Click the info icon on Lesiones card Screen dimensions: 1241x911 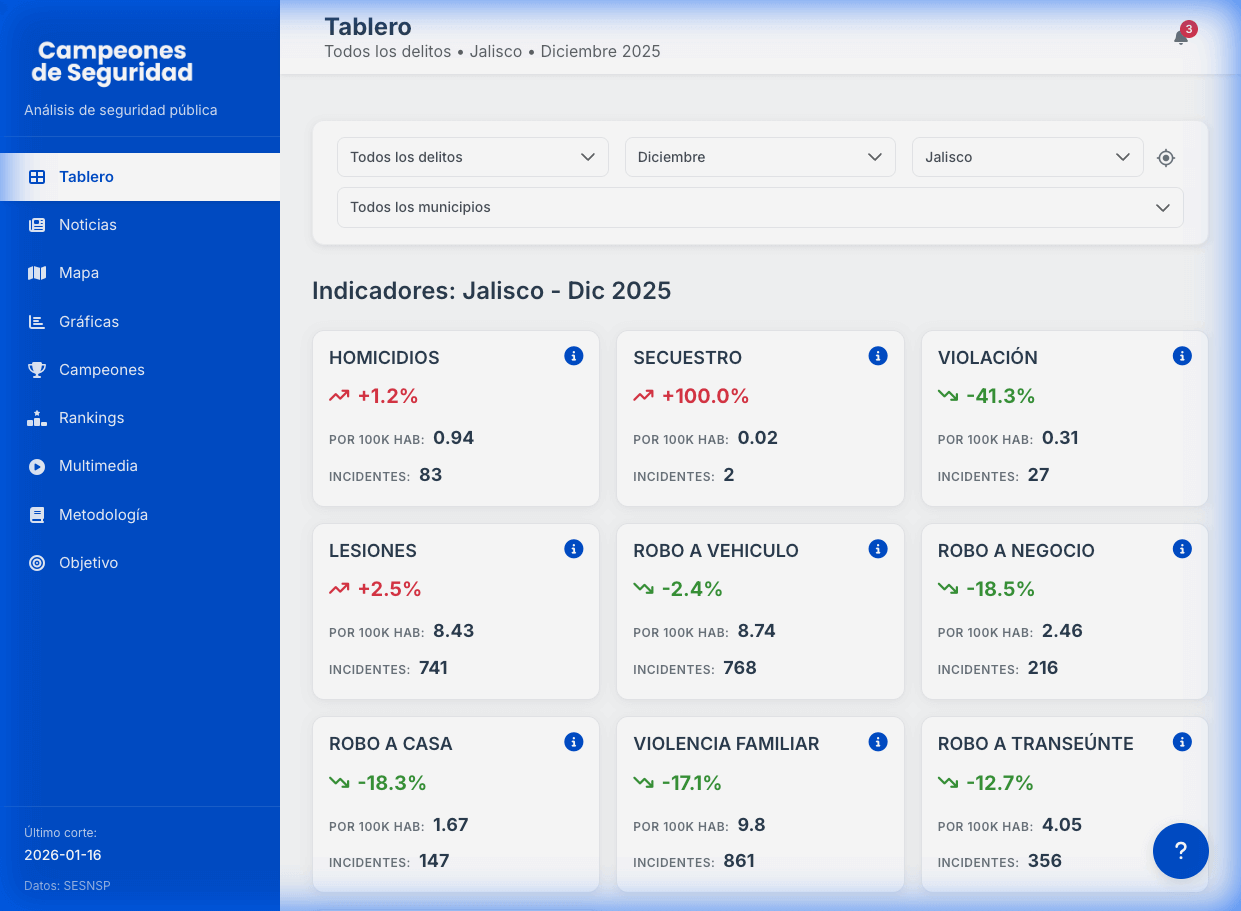(x=573, y=549)
